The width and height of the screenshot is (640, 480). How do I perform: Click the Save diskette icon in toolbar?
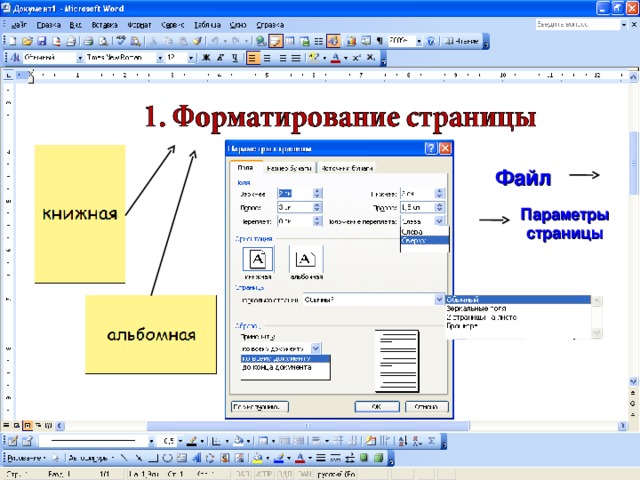coord(42,41)
